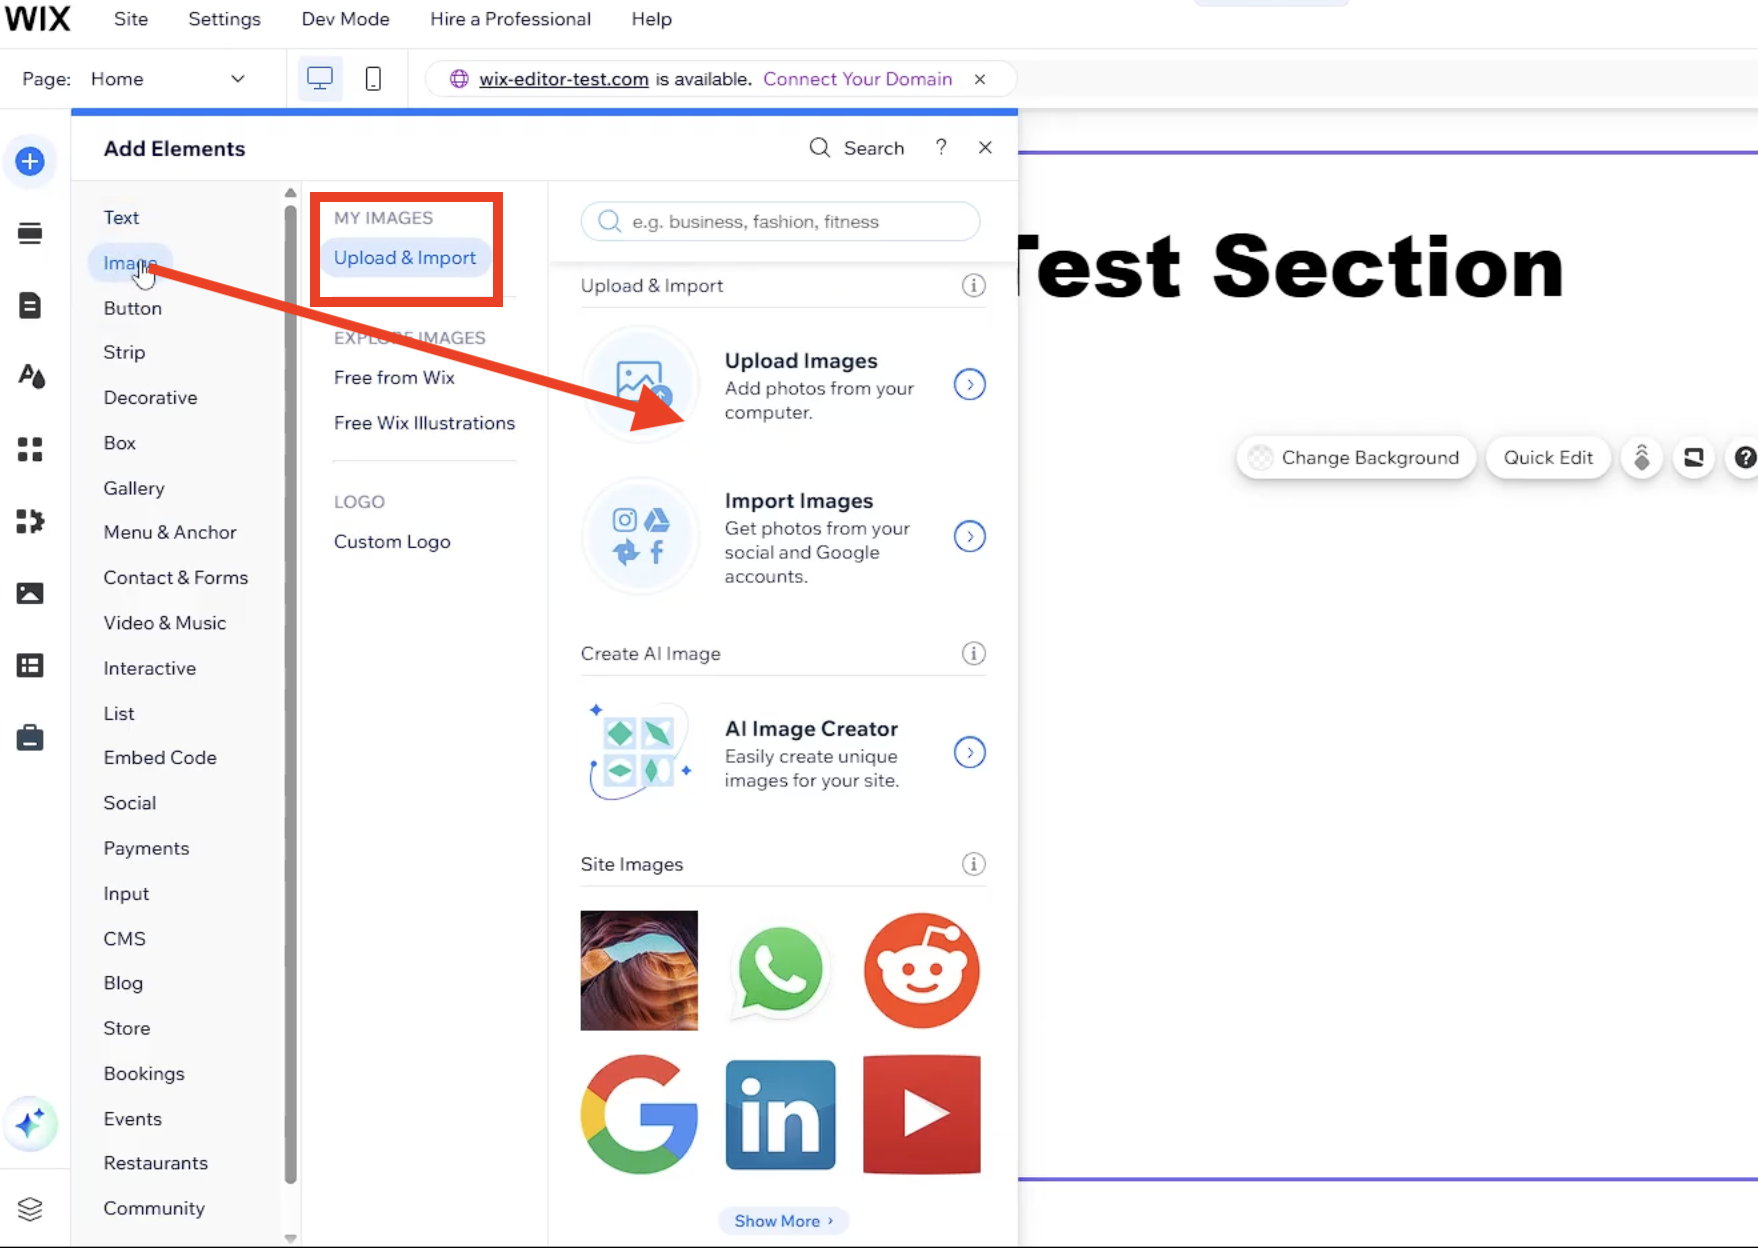Open the Pages panel icon
1758x1248 pixels.
30,305
